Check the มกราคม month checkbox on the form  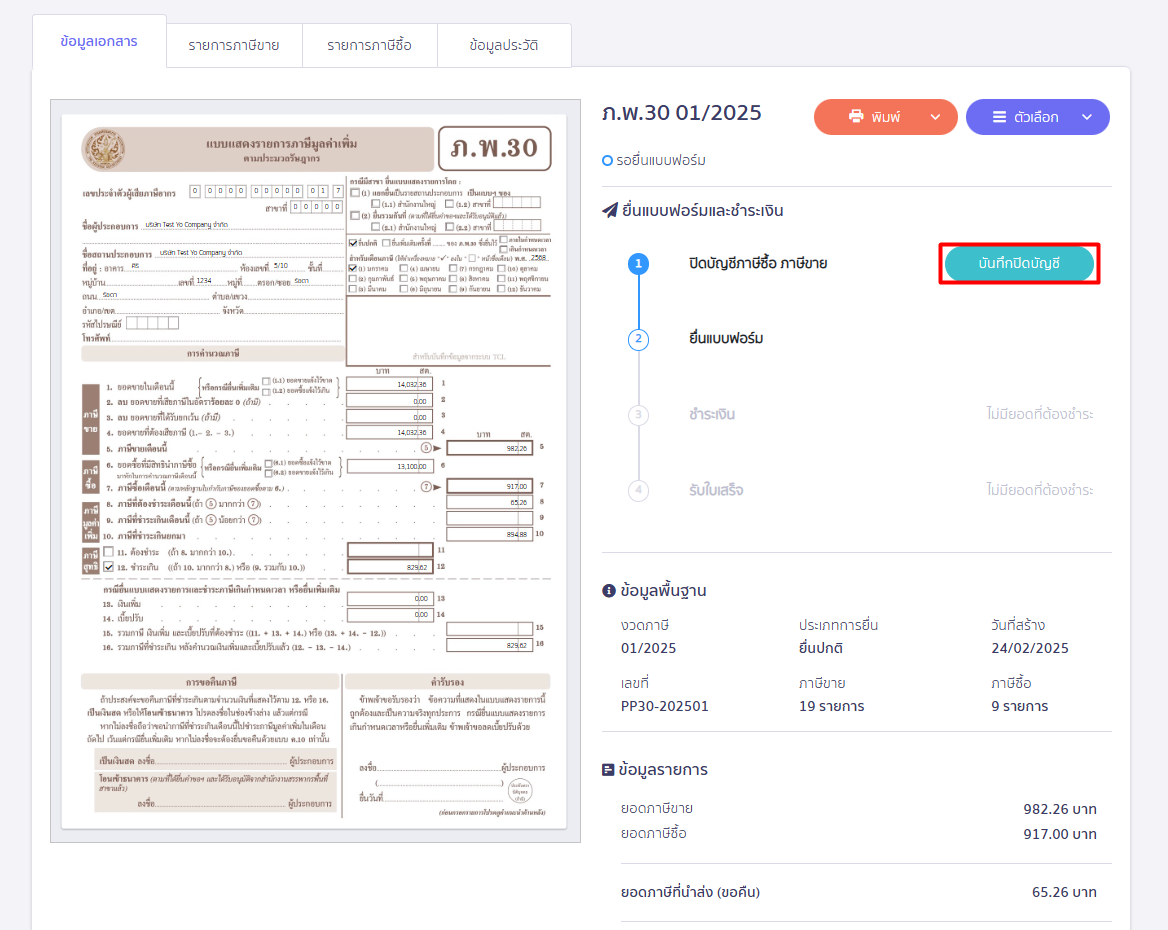352,269
